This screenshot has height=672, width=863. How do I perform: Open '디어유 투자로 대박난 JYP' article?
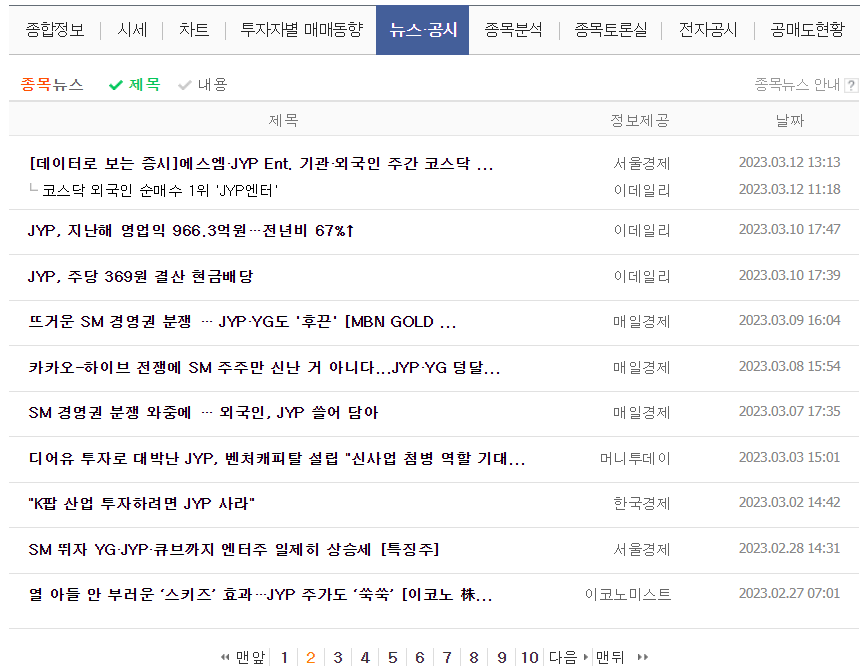(277, 458)
